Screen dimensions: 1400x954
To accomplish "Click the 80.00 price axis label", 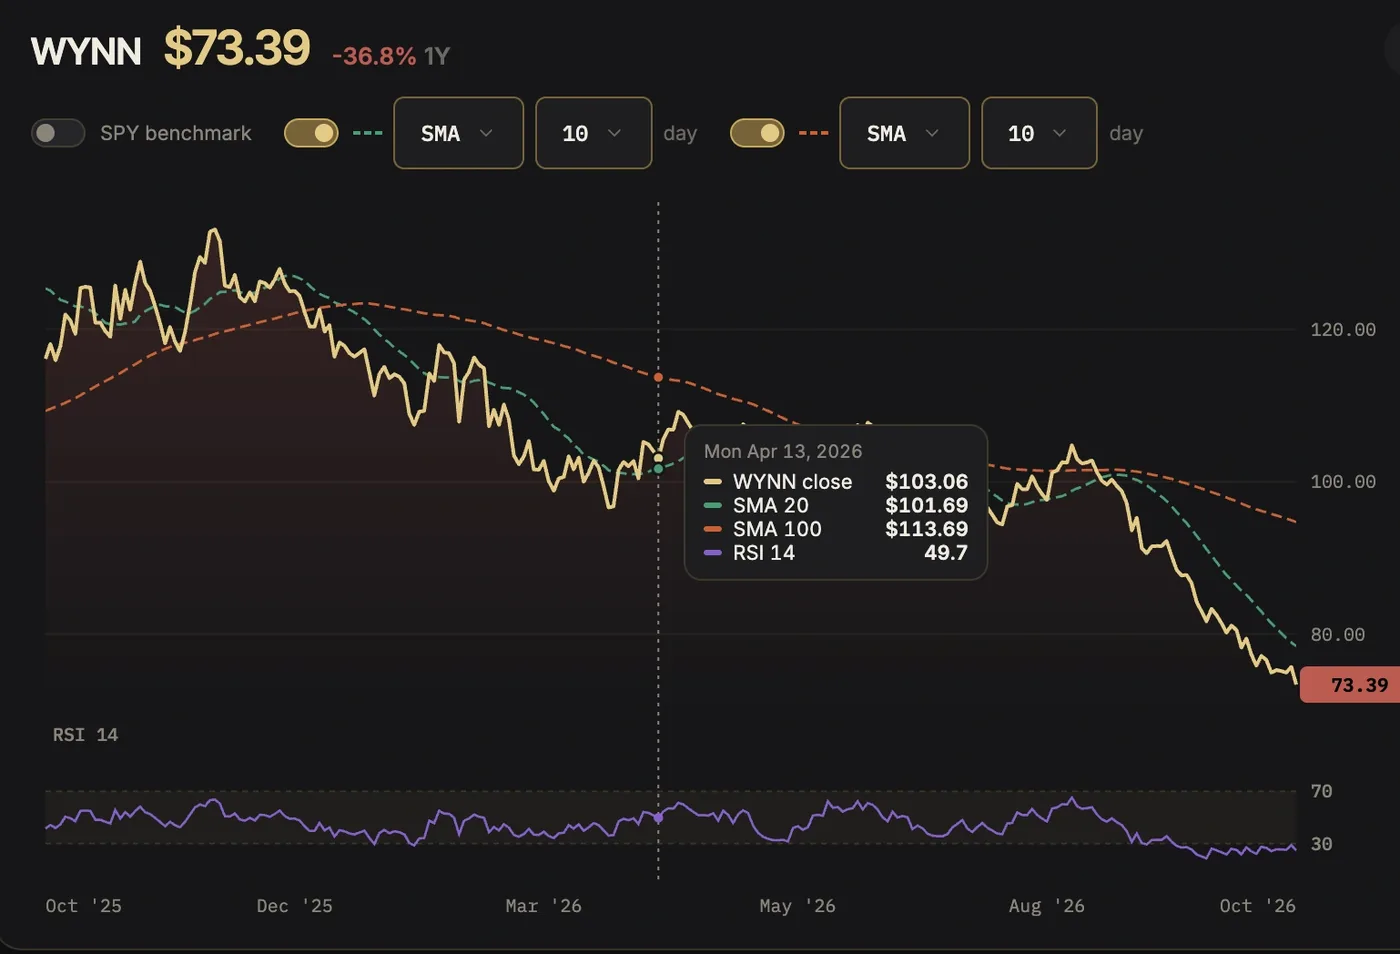I will pyautogui.click(x=1338, y=635).
